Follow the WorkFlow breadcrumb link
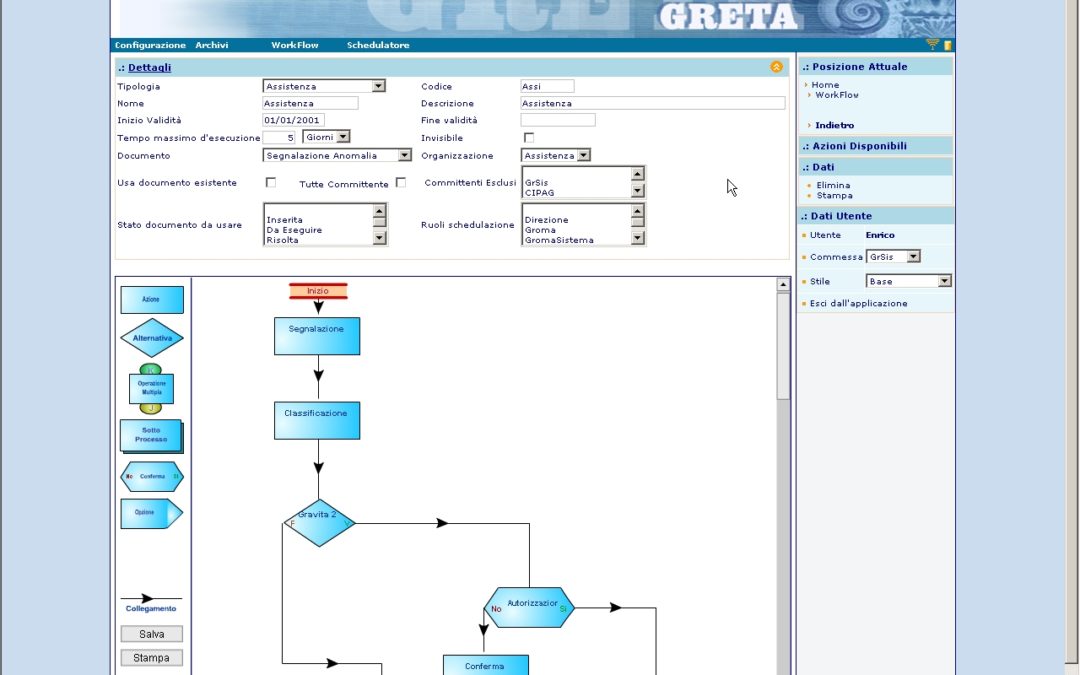This screenshot has height=675, width=1080. (837, 95)
